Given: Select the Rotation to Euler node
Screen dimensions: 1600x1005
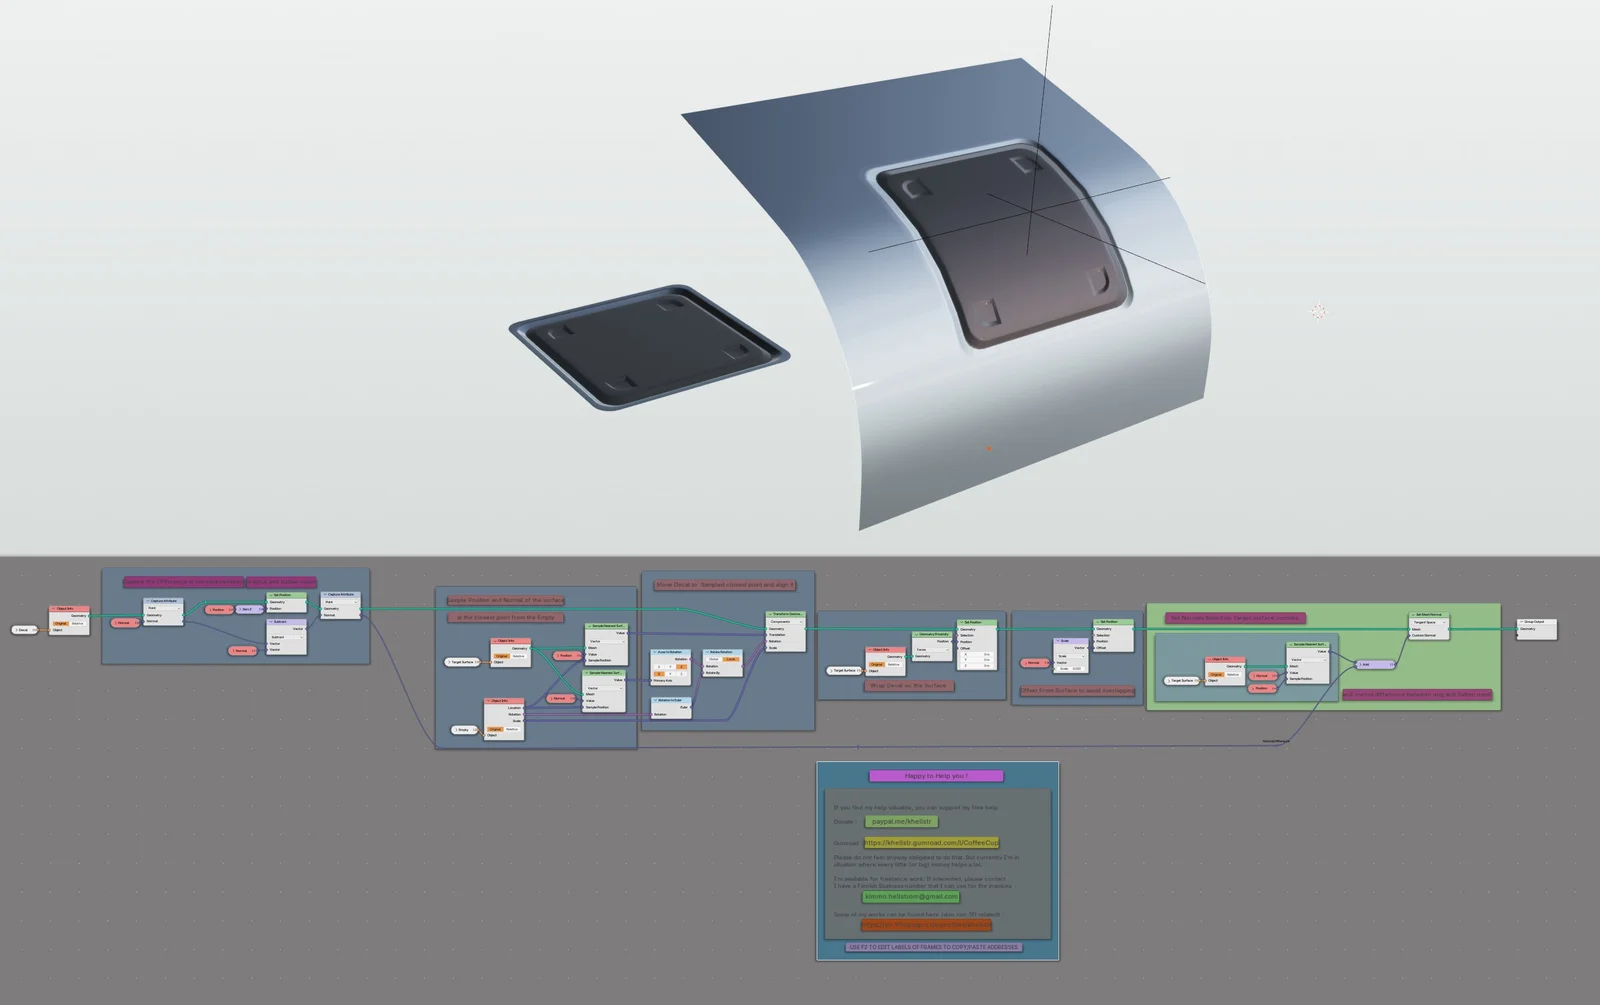Looking at the screenshot, I should pos(671,700).
